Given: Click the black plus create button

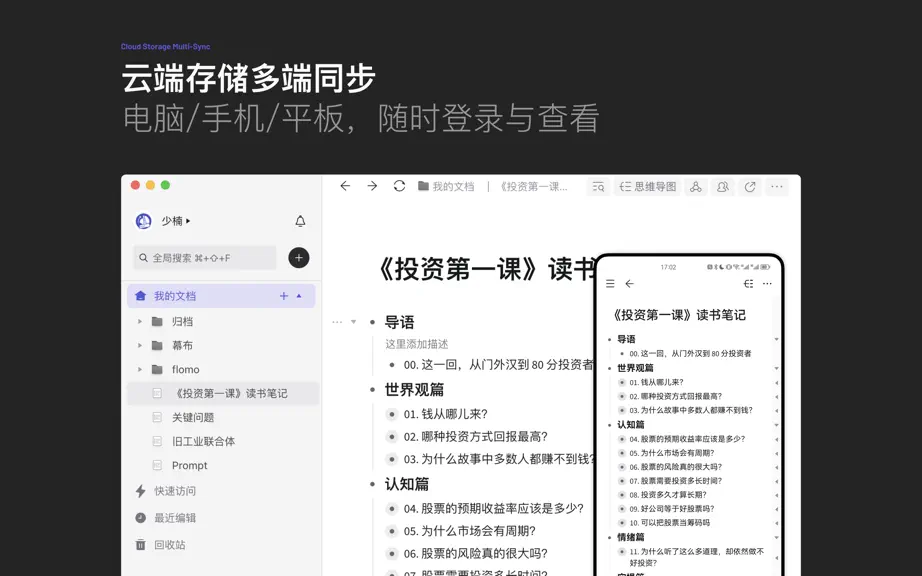Looking at the screenshot, I should [x=299, y=257].
